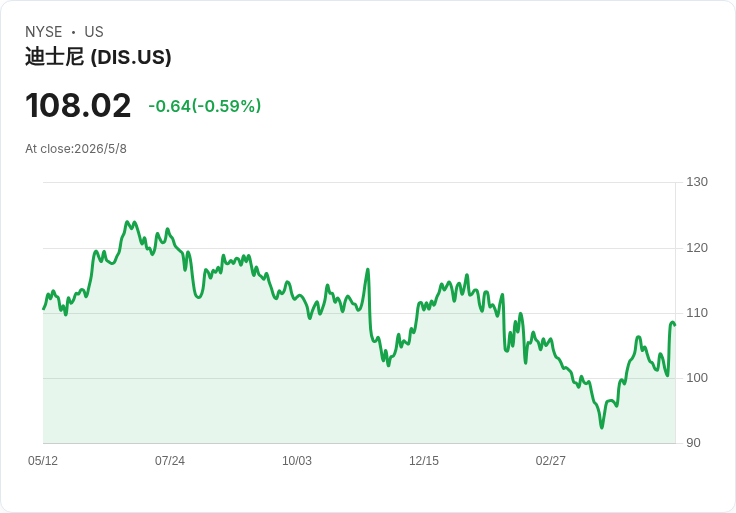Click the 02/27 date axis label
Viewport: 736px width, 513px height.
click(551, 461)
